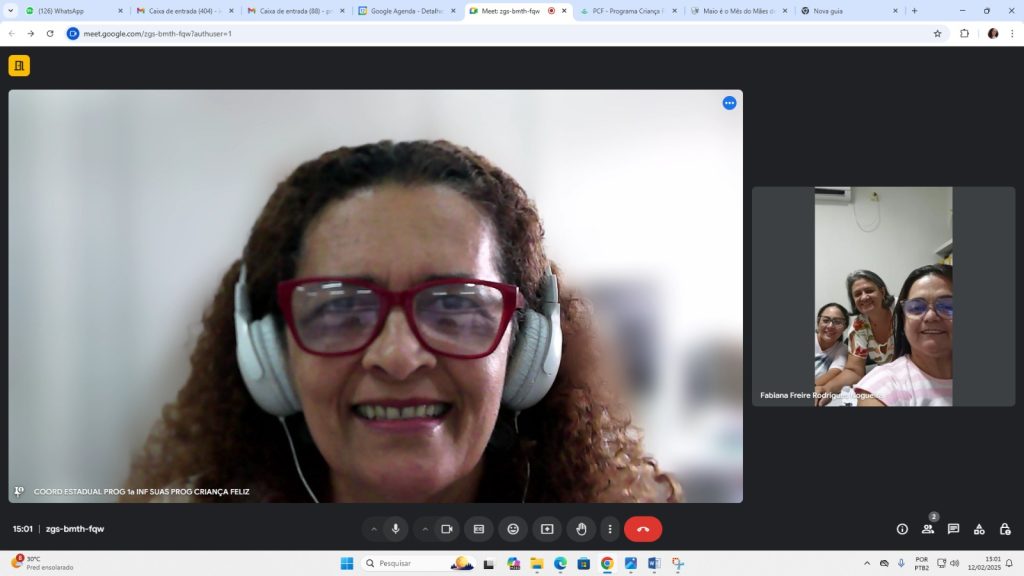Turn off the camera
This screenshot has width=1024, height=576.
[447, 529]
